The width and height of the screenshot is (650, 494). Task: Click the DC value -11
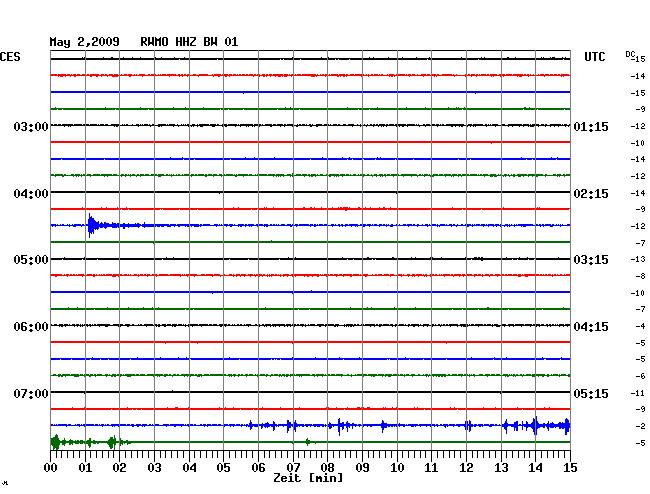[x=638, y=393]
